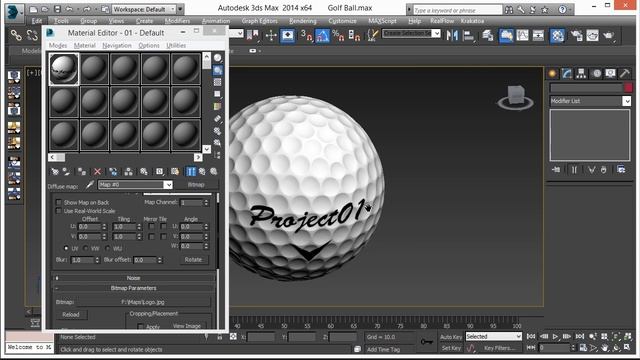Click the sample slots horizontal scrollbar
640x360 pixels.
[x=125, y=157]
